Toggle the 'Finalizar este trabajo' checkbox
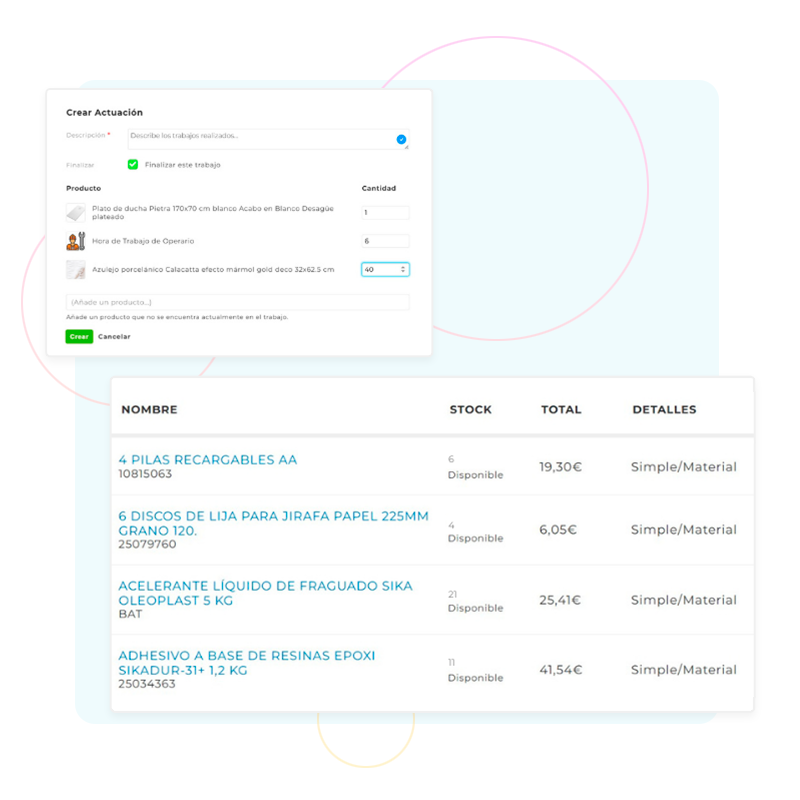The width and height of the screenshot is (800, 800). (133, 165)
